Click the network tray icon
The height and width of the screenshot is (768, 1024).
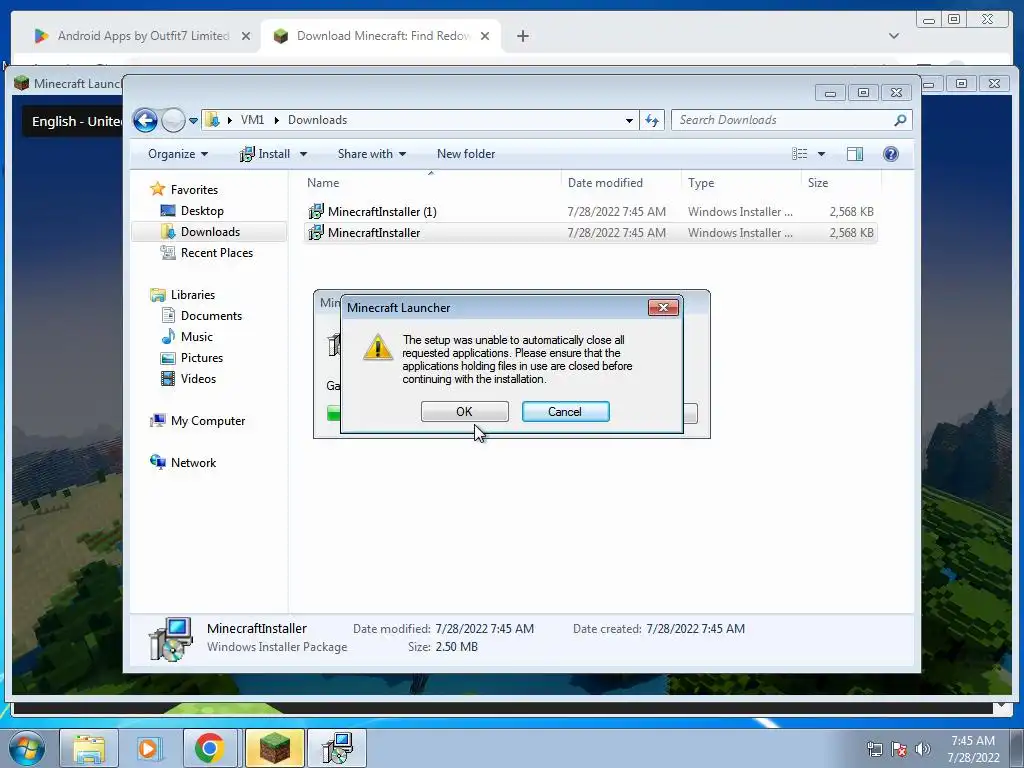(874, 749)
